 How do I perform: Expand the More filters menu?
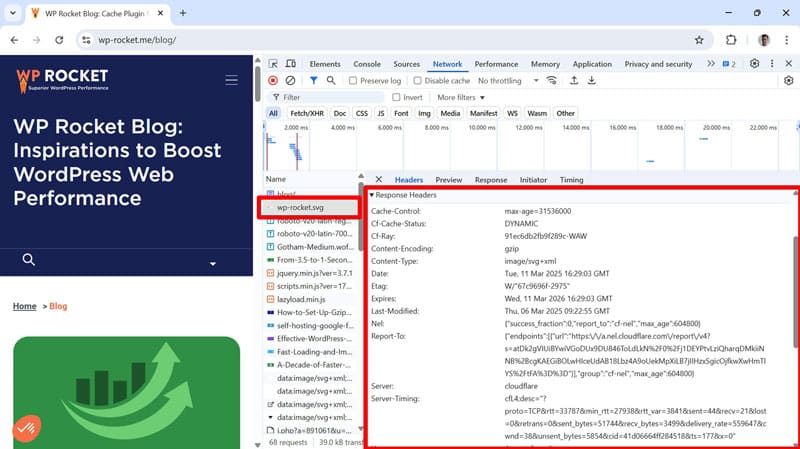click(461, 97)
